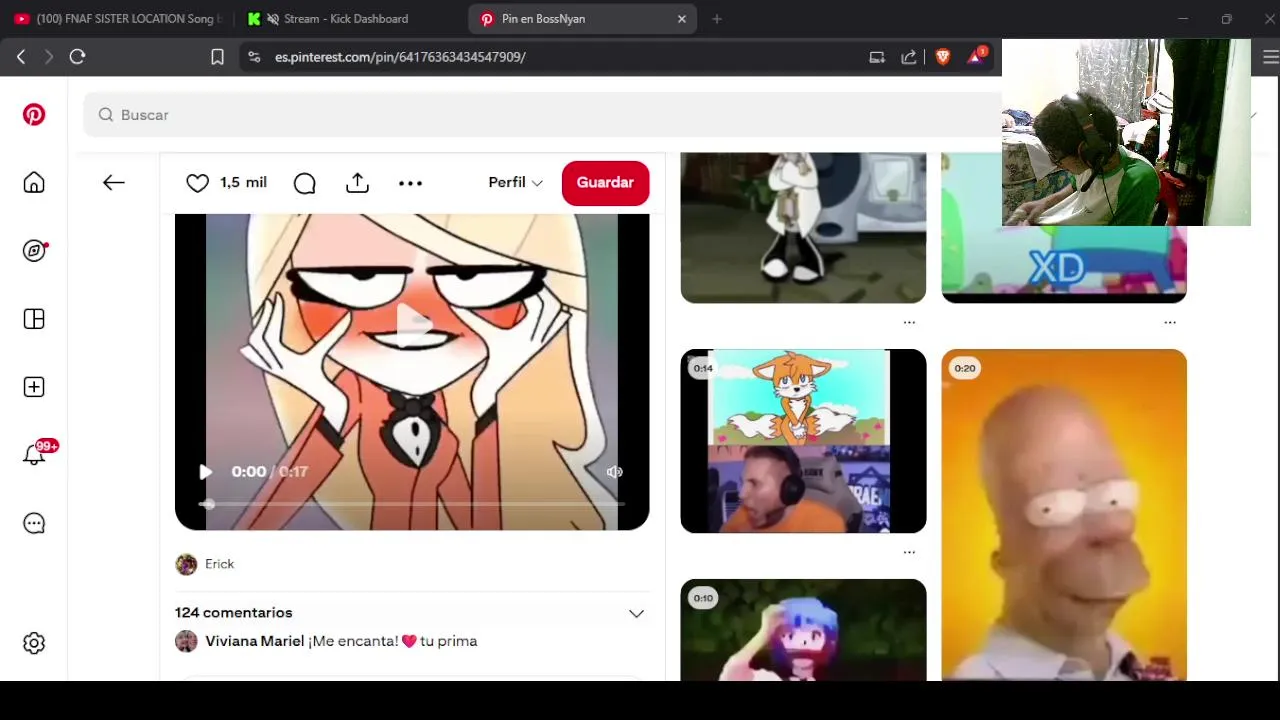
Task: Open options dots under XD pin
Action: [x=1170, y=322]
